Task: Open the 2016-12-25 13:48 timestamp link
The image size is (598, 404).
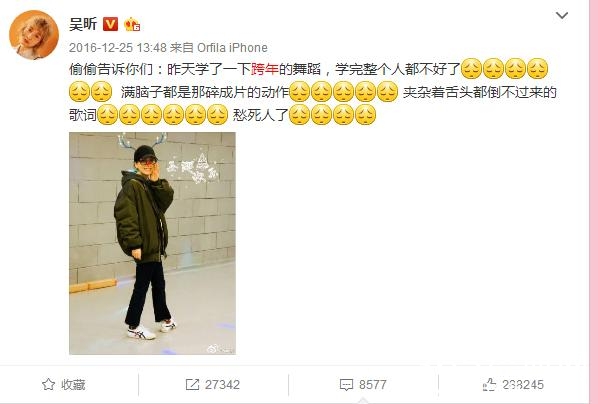Action: click(118, 48)
